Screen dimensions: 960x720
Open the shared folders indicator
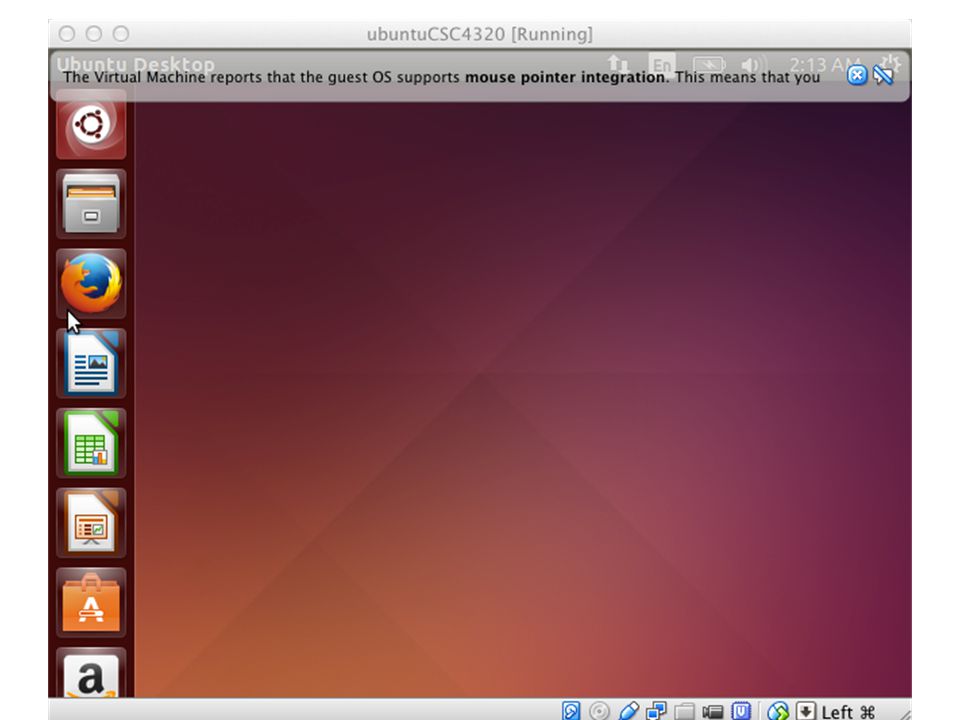click(684, 711)
